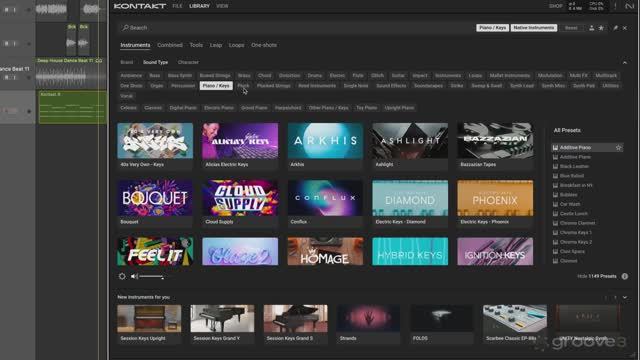This screenshot has height=360, width=640.
Task: Switch to the Loops tab
Action: (236, 45)
